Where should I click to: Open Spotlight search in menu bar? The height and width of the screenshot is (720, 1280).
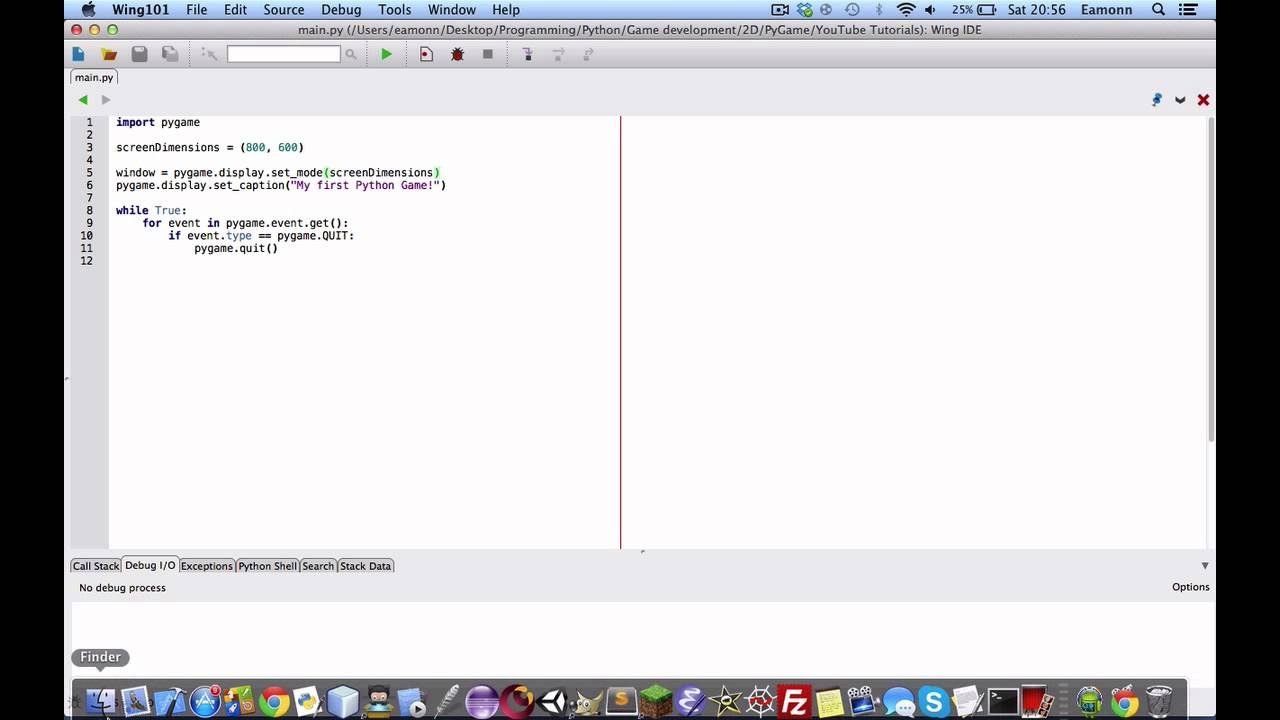click(1158, 9)
